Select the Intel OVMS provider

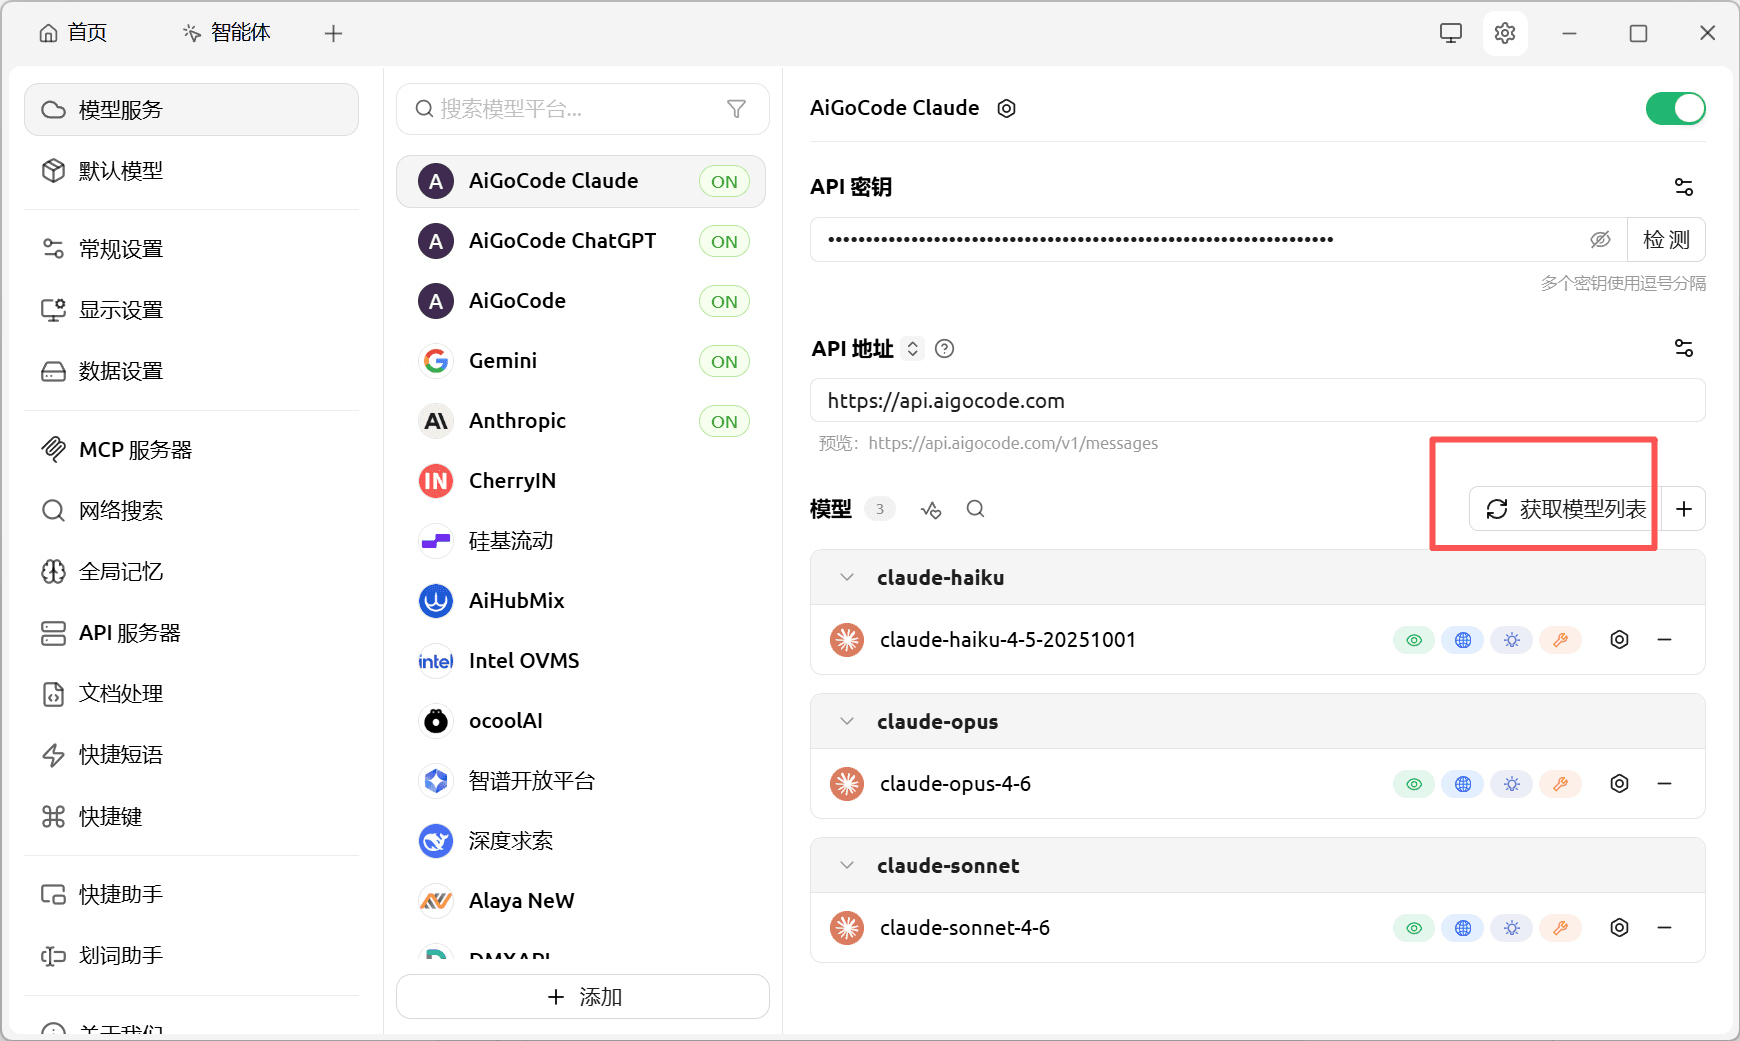click(581, 661)
